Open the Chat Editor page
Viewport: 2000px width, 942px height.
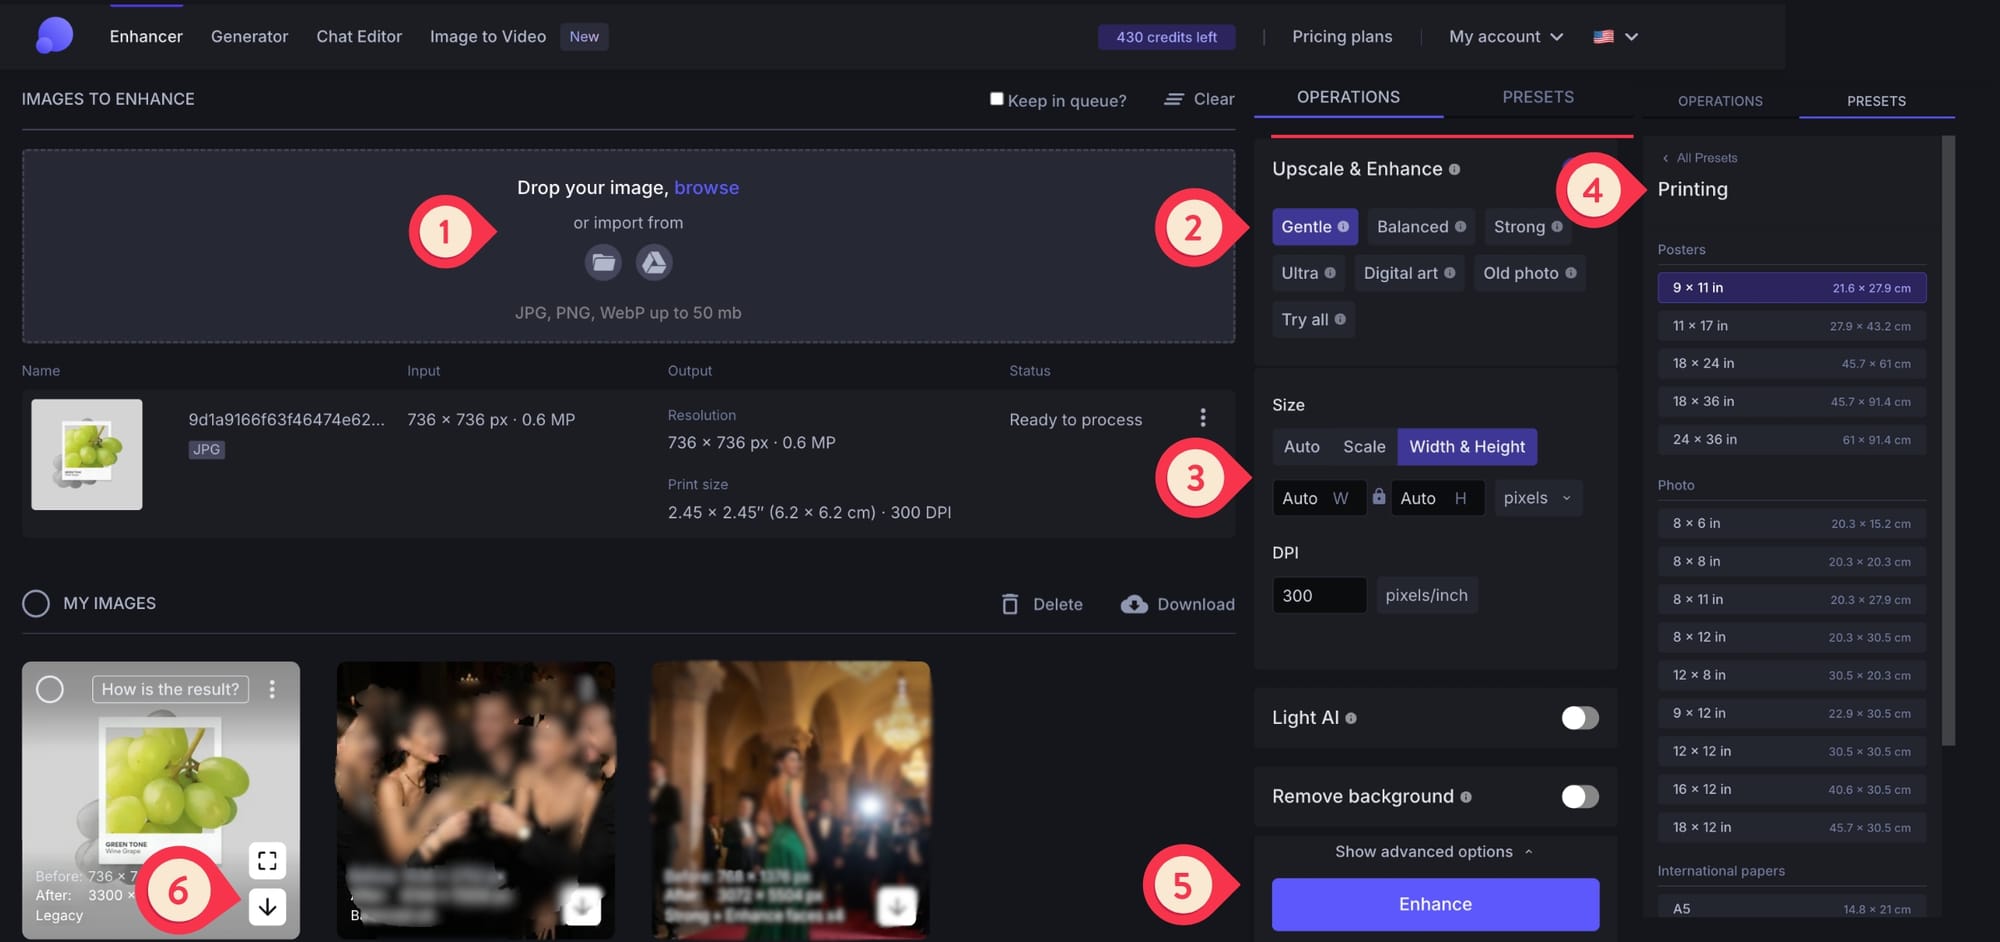[x=358, y=36]
